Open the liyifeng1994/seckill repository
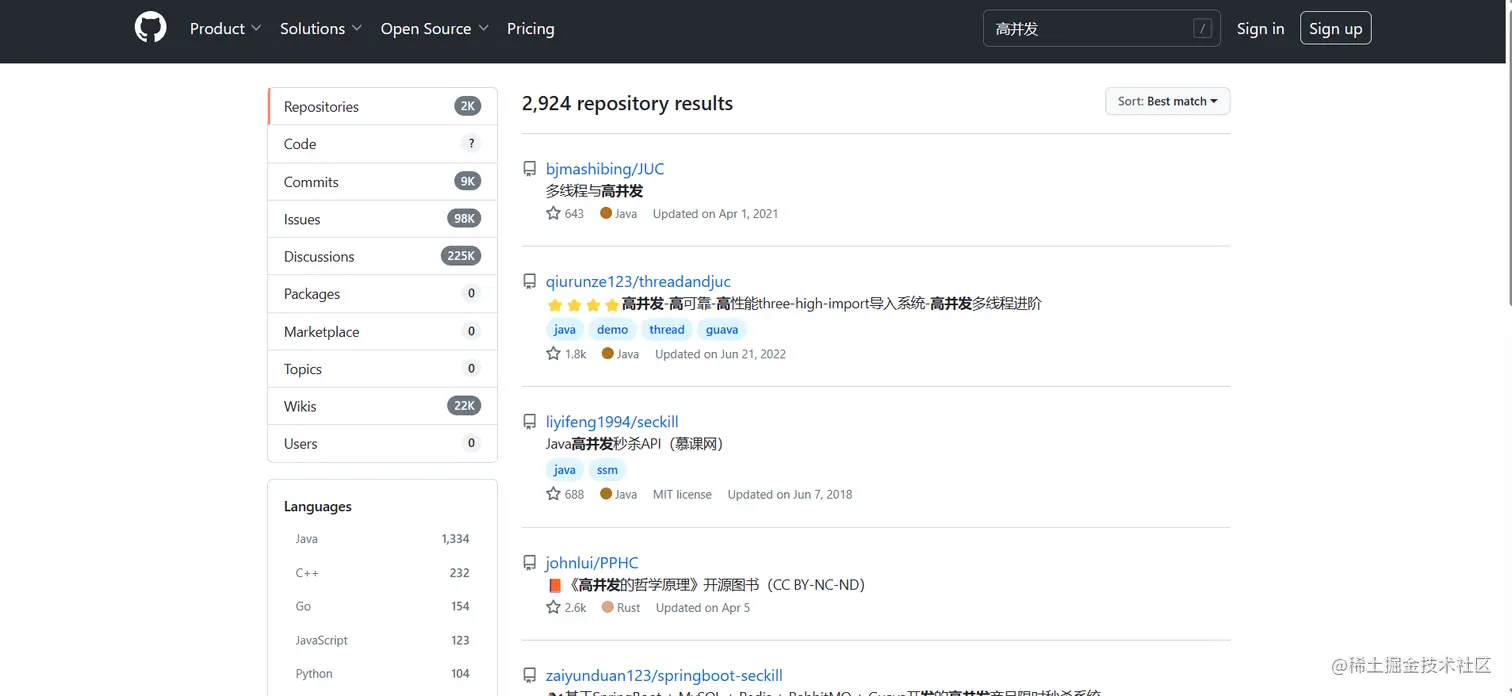 tap(612, 422)
